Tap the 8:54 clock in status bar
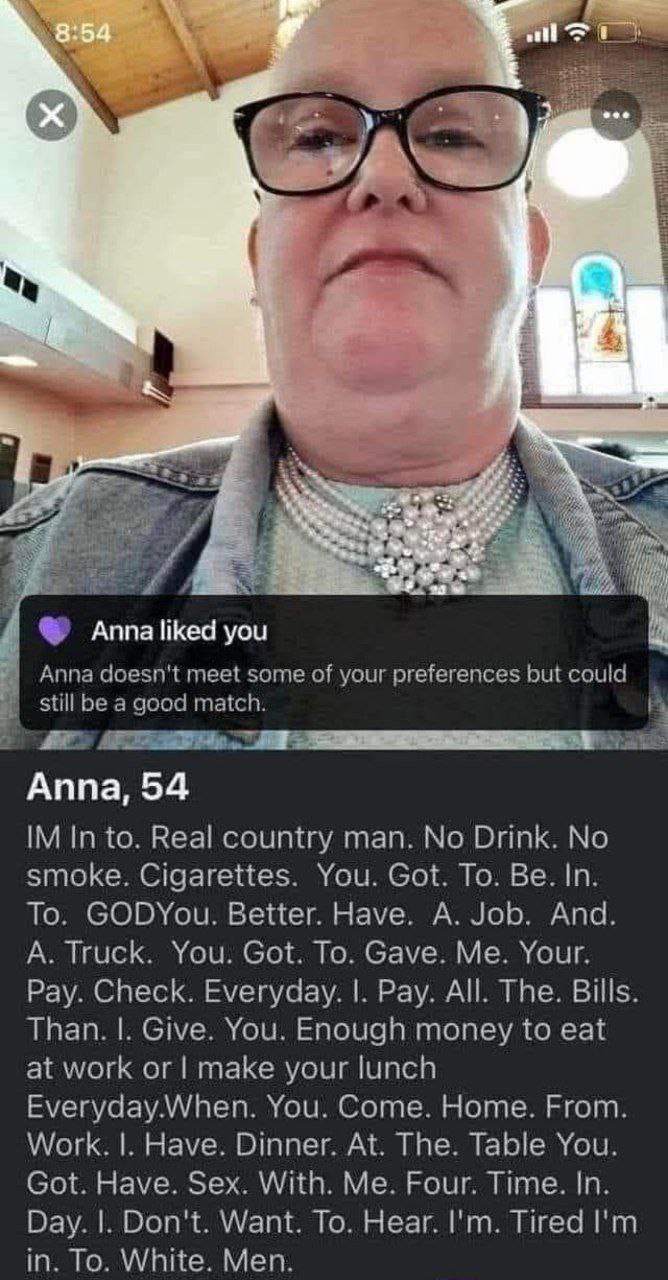 [83, 33]
